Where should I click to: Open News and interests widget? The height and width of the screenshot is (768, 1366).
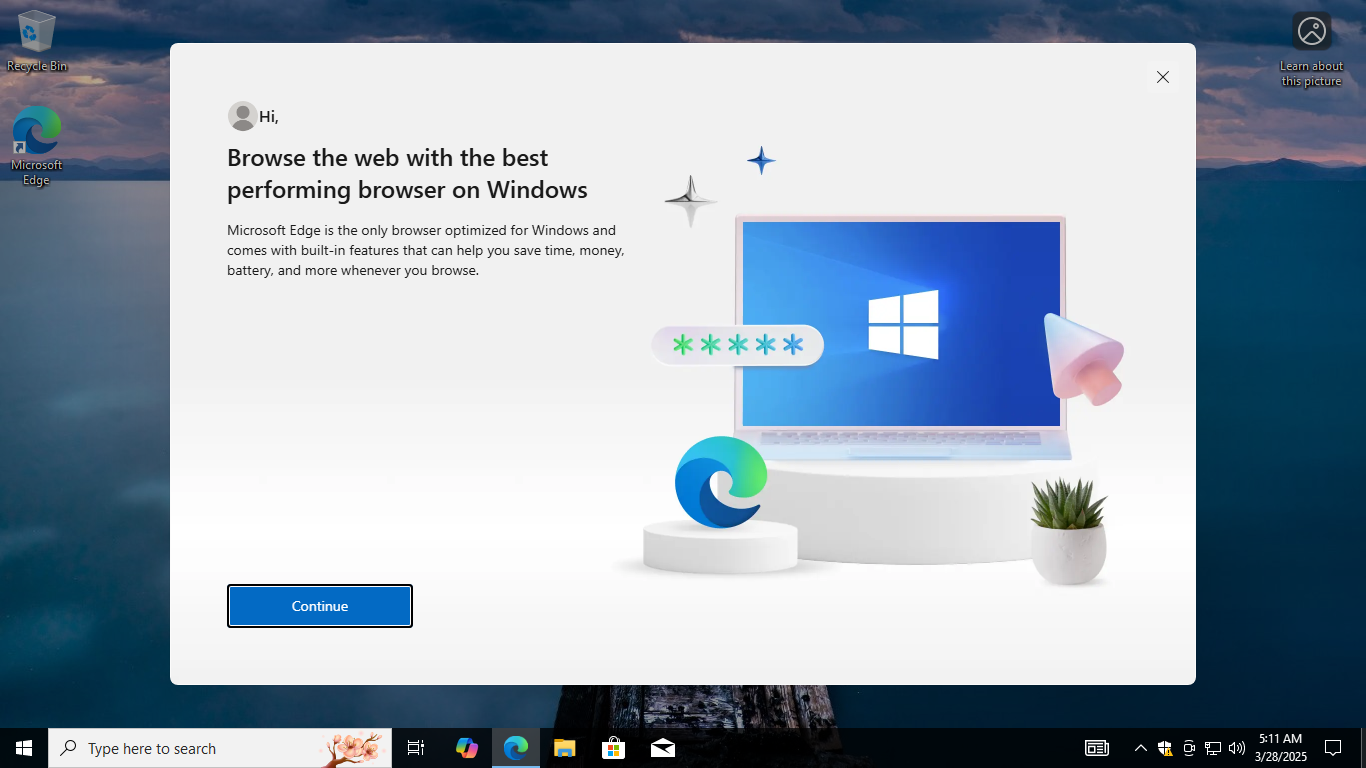click(x=1097, y=748)
